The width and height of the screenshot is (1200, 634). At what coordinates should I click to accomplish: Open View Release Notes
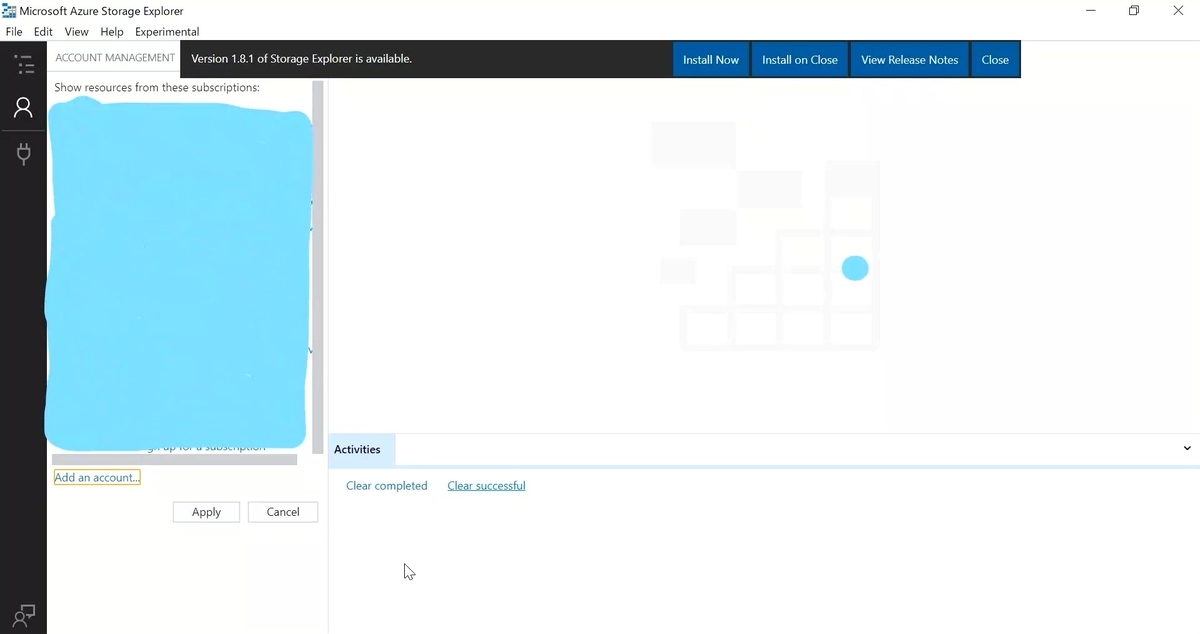[910, 60]
